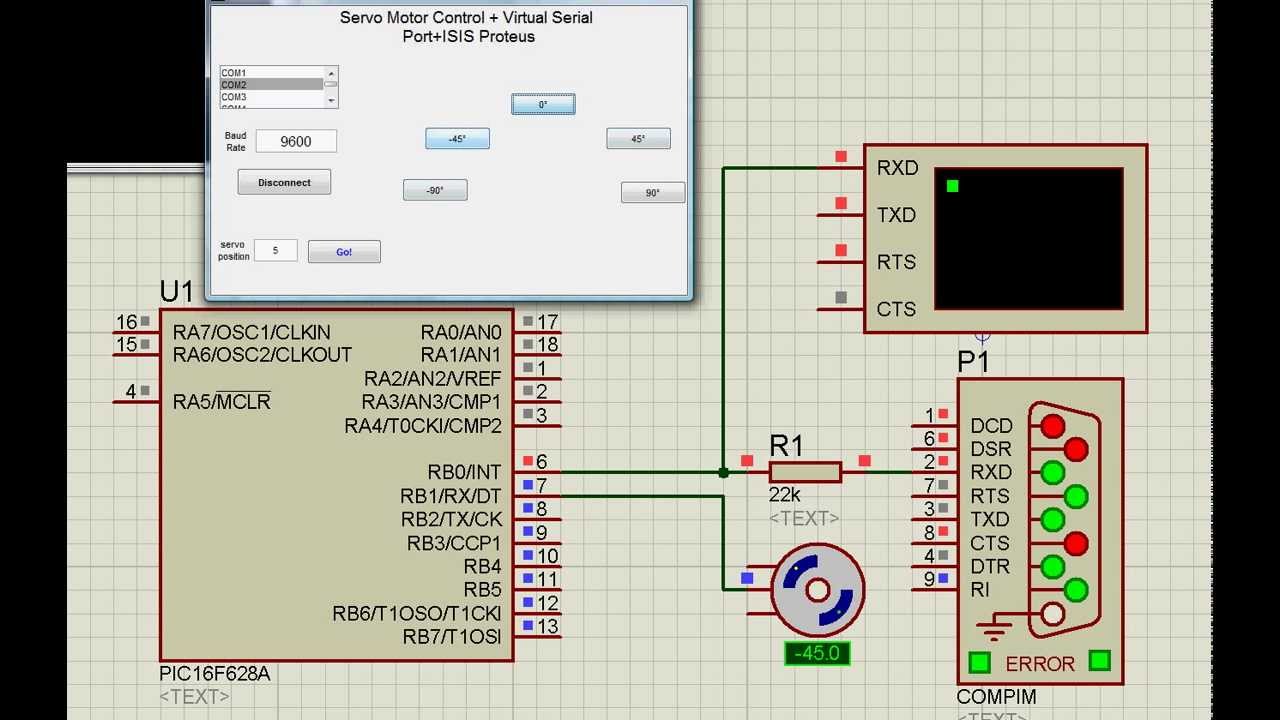Click pin number 17 on the PIC

coord(547,322)
